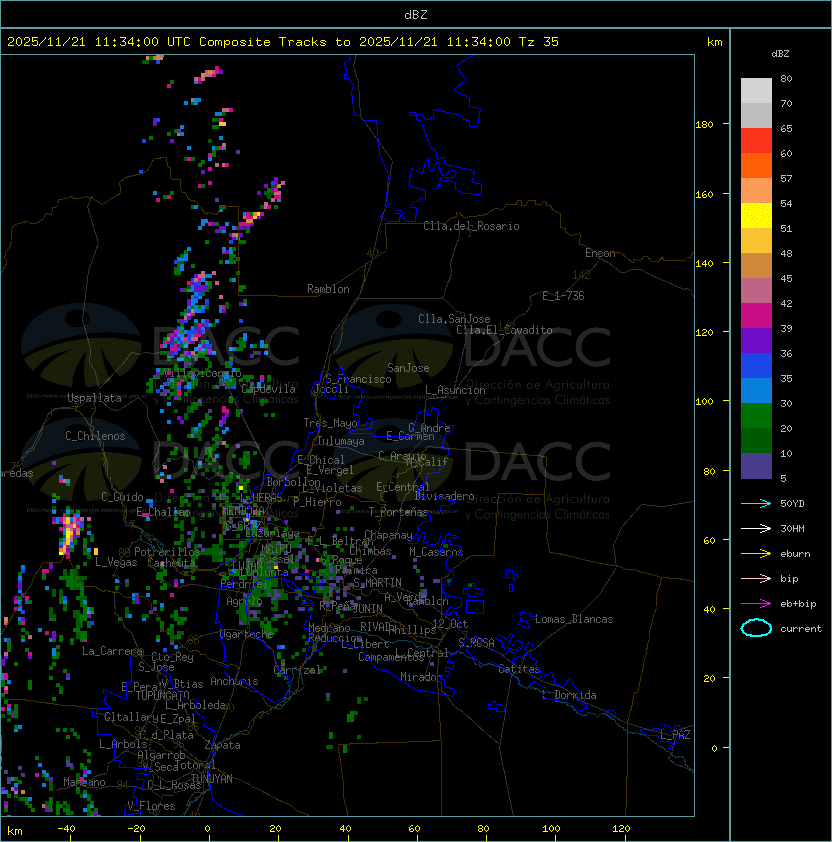This screenshot has width=832, height=842.
Task: Click the 'C_Chilenos' place label
Action: click(95, 436)
